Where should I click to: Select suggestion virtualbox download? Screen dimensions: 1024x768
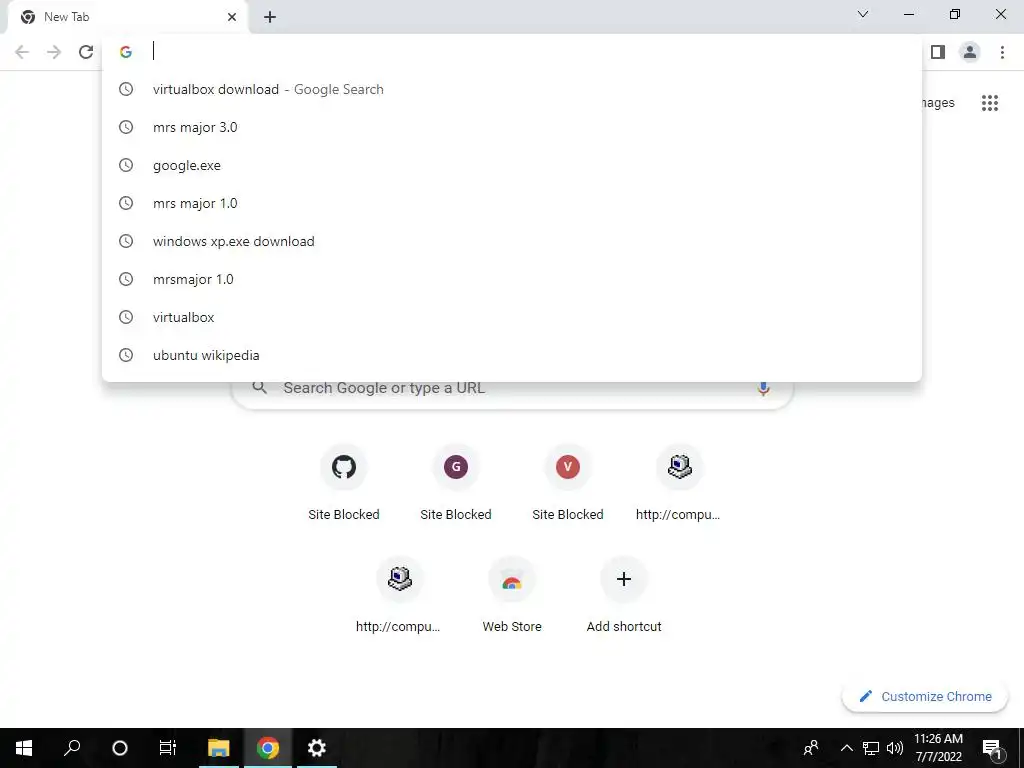tap(512, 89)
